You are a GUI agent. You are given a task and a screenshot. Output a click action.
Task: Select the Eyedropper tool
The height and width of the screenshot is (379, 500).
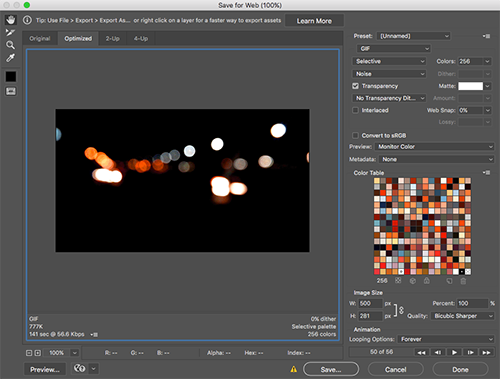(x=10, y=58)
